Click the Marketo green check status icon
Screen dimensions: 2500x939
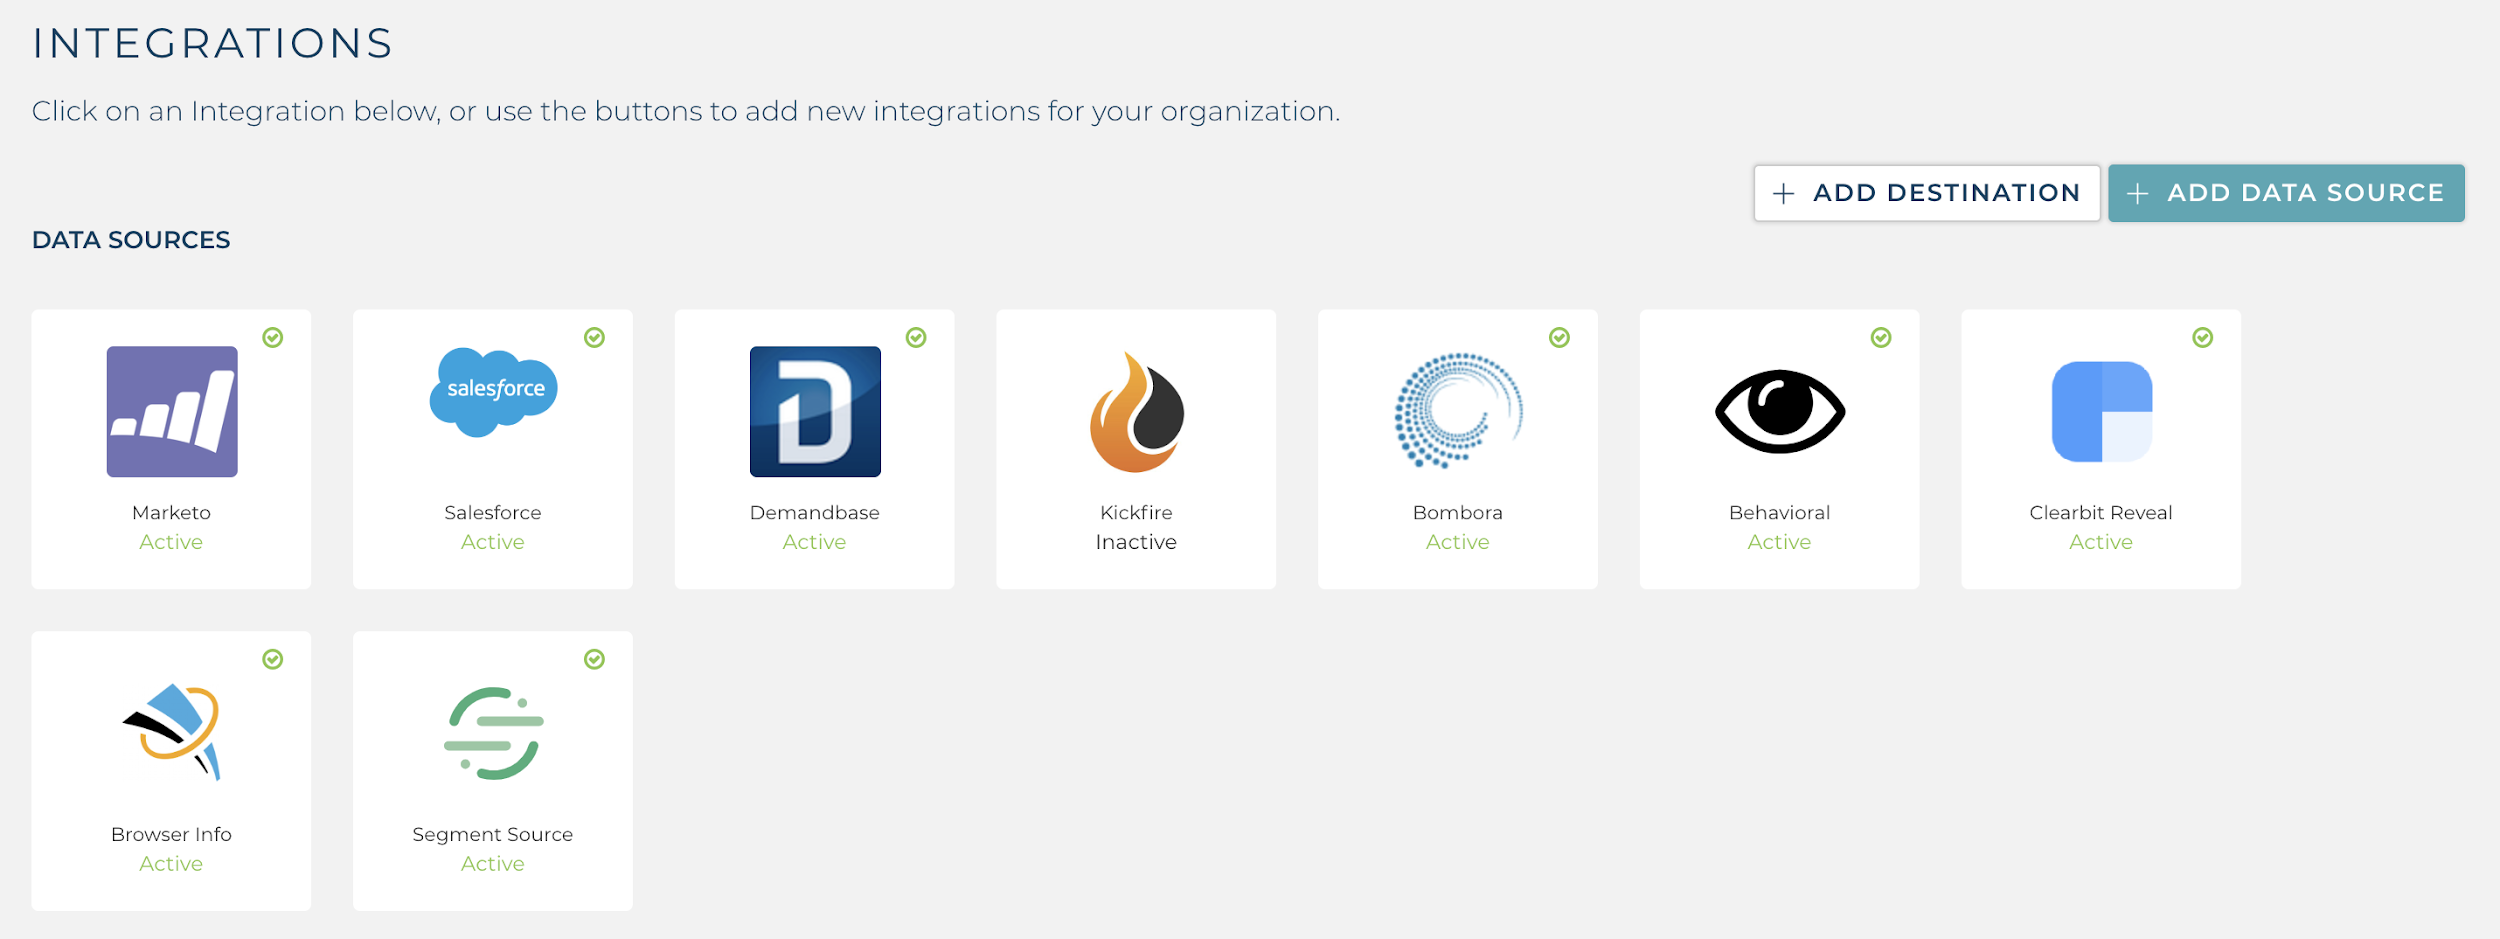pyautogui.click(x=273, y=337)
